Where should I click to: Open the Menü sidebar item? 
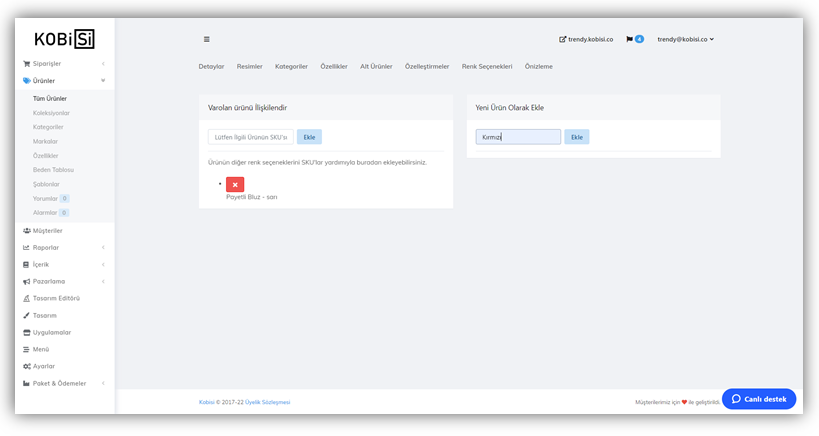point(40,349)
